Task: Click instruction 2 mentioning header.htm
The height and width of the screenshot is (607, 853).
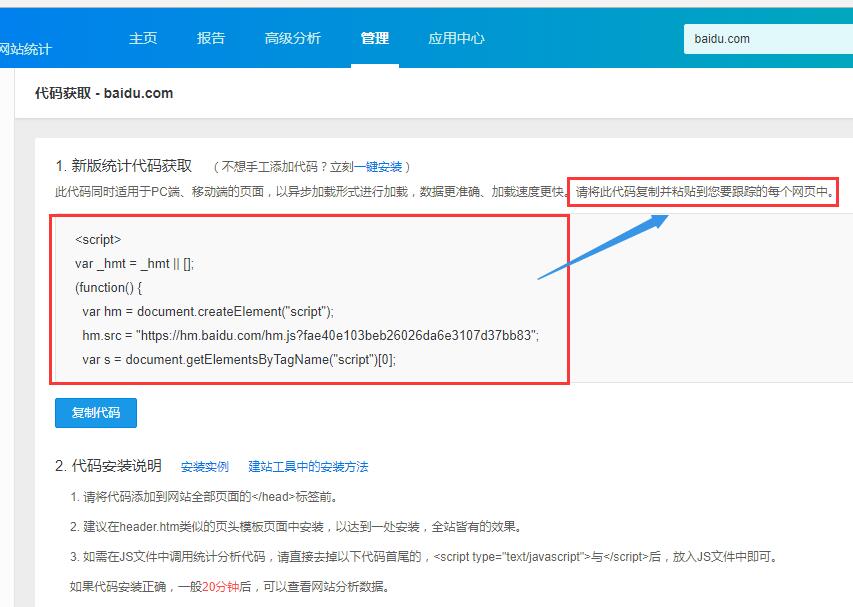Action: (297, 527)
